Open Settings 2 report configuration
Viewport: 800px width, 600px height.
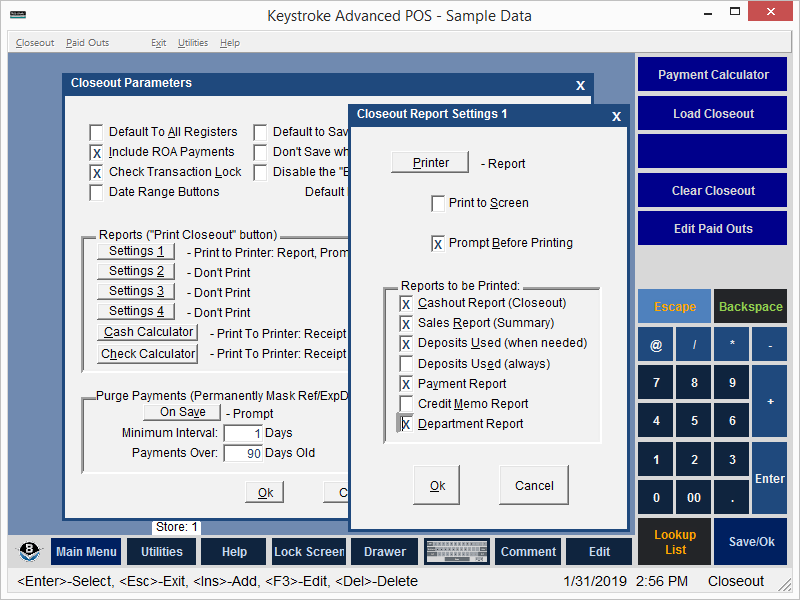136,272
